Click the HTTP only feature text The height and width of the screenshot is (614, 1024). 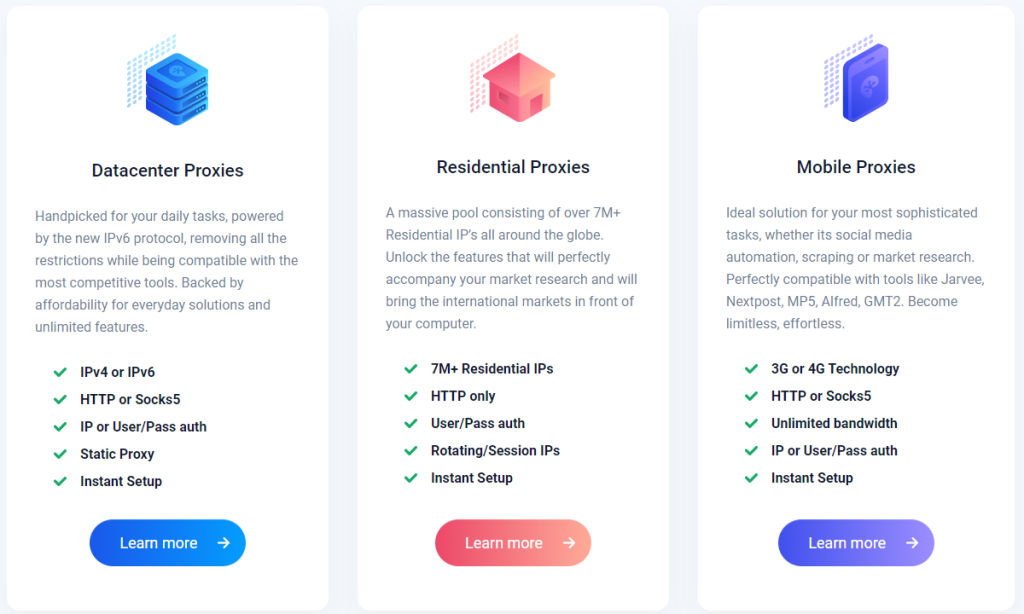[x=463, y=396]
